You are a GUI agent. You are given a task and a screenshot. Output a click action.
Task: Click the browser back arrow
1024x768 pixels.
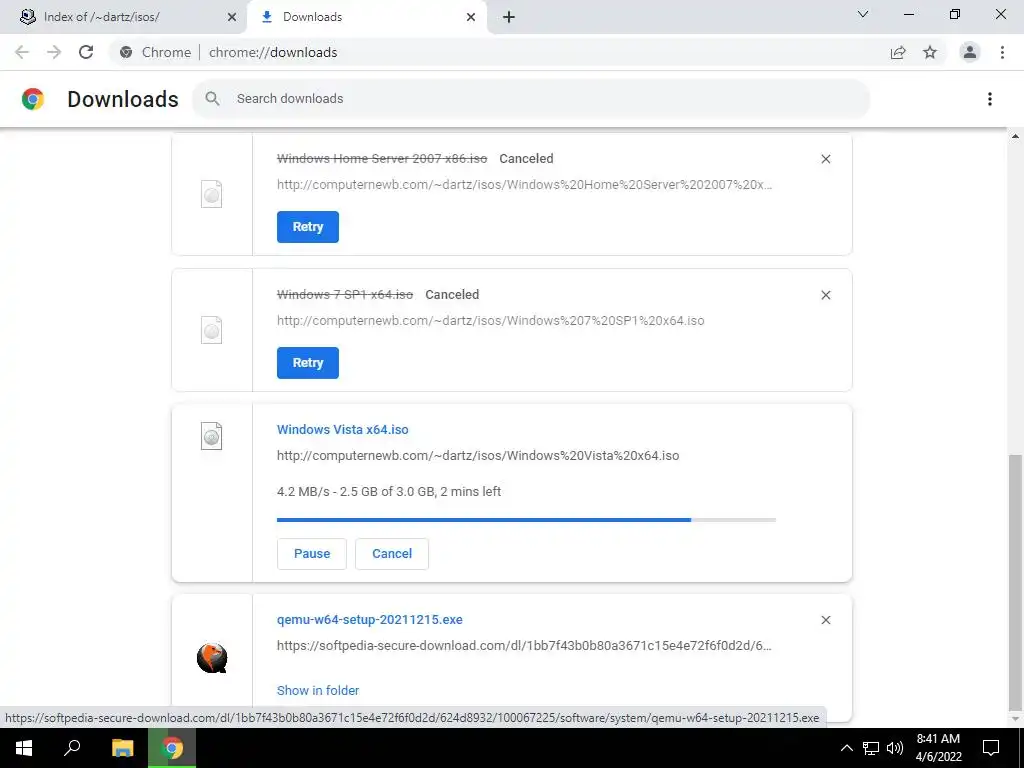click(22, 52)
